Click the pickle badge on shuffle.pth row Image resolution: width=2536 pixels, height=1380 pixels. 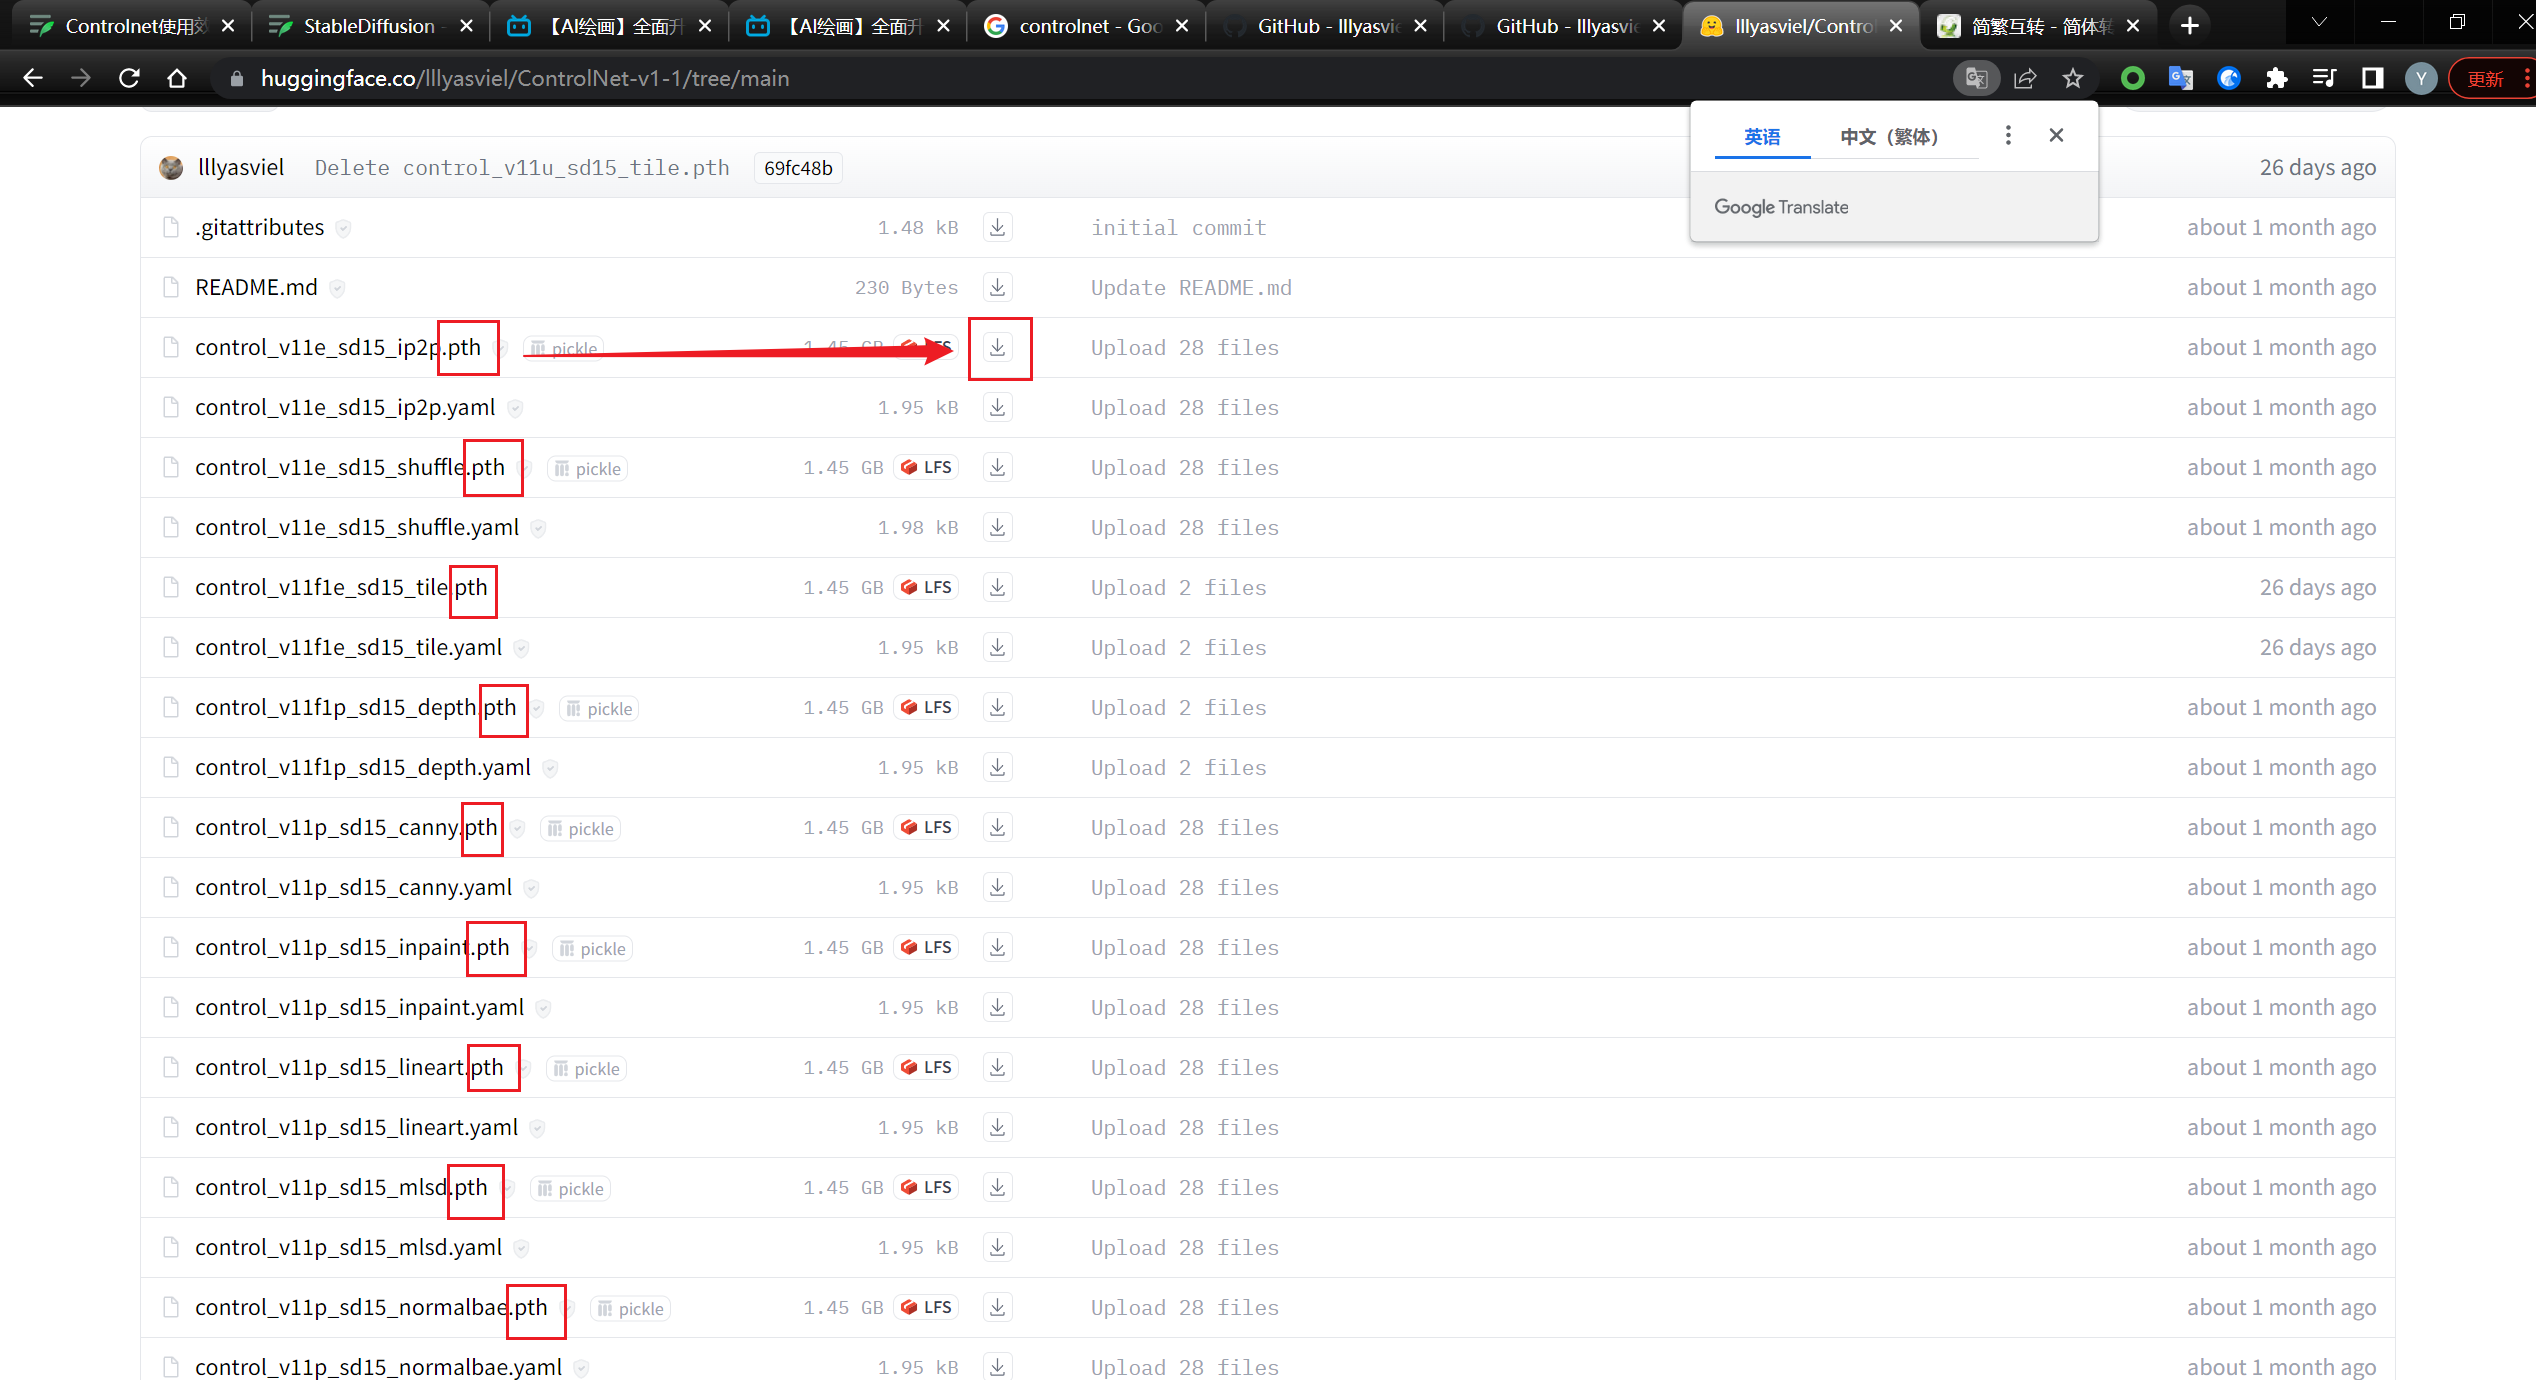tap(588, 469)
